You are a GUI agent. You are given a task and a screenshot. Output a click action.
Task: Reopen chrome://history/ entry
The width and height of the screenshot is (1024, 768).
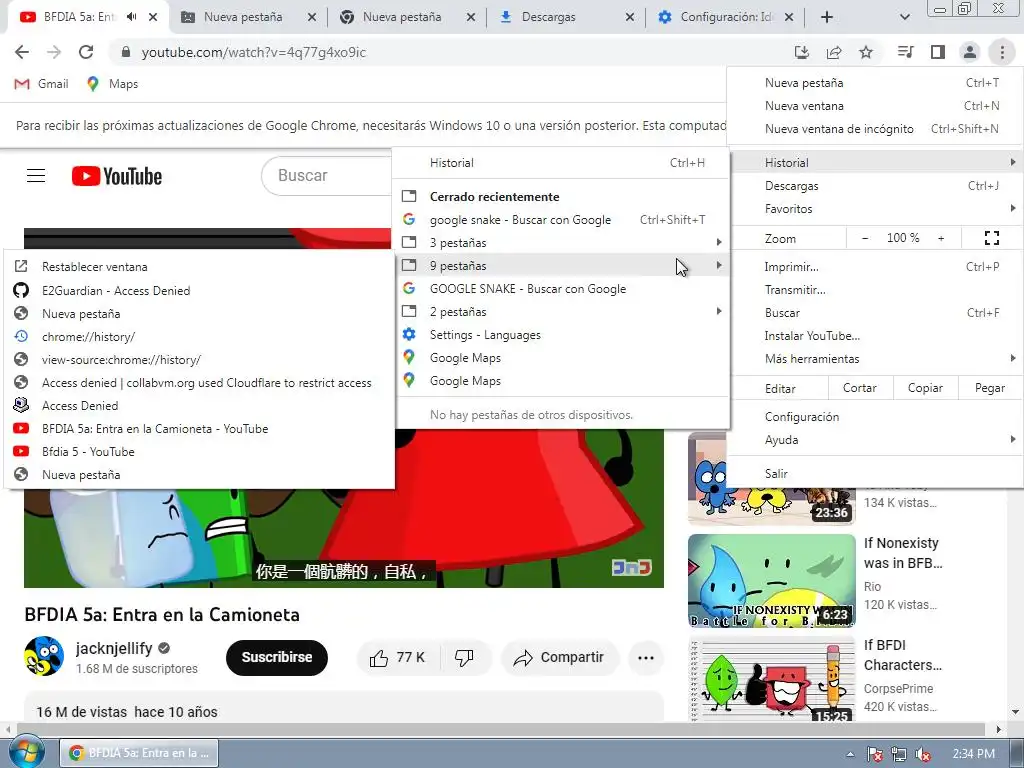199,337
